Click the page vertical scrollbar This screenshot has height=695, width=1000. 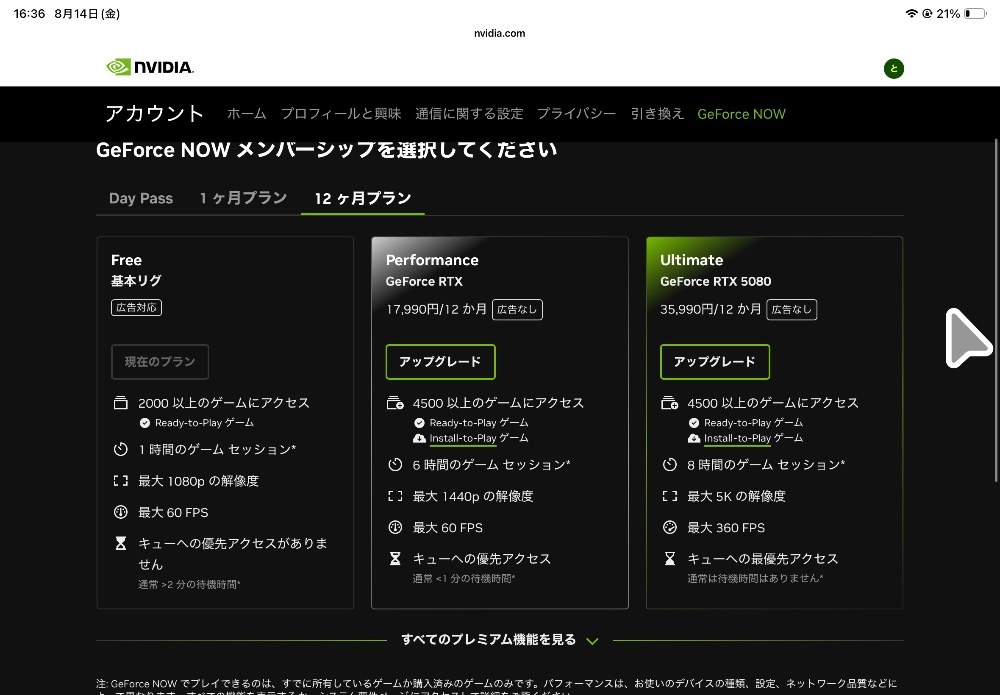(996, 311)
